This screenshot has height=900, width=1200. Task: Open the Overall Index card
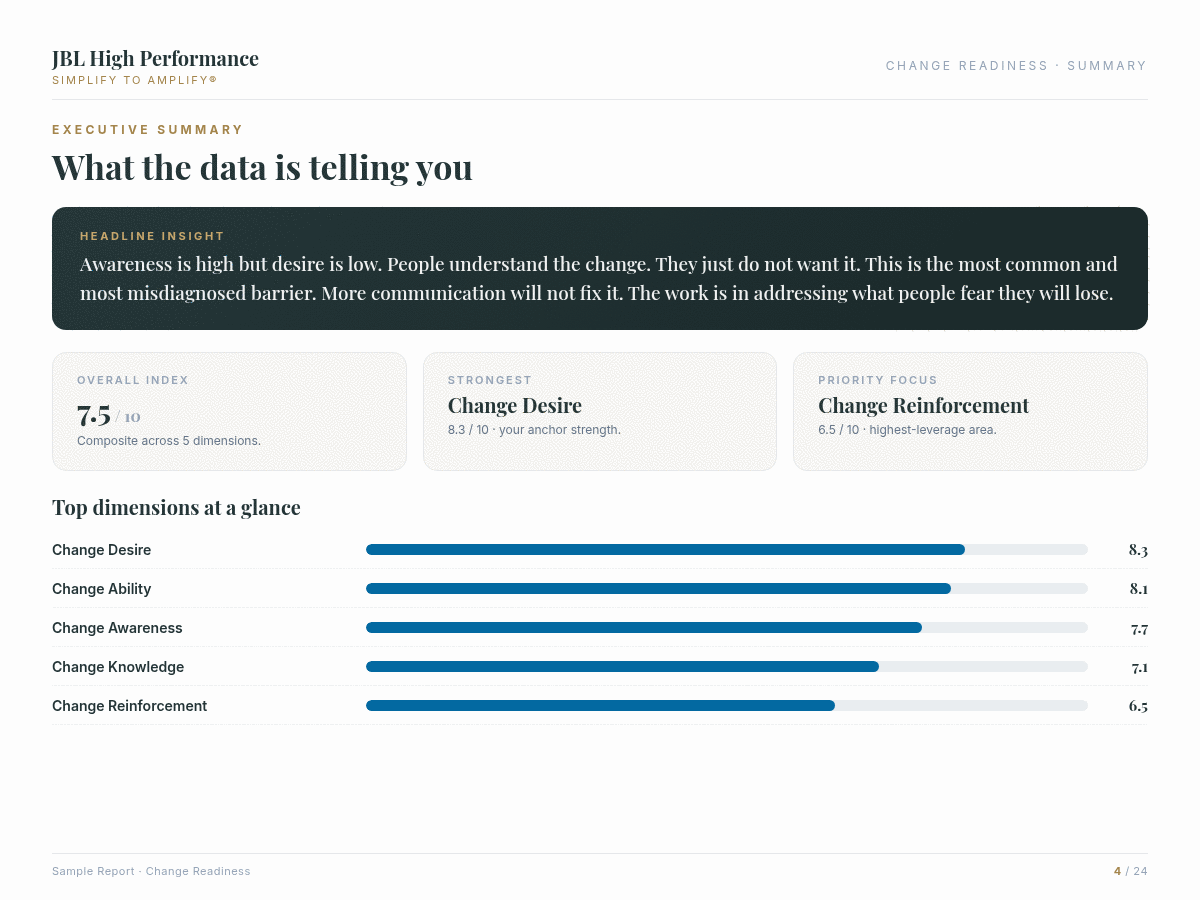[x=229, y=411]
